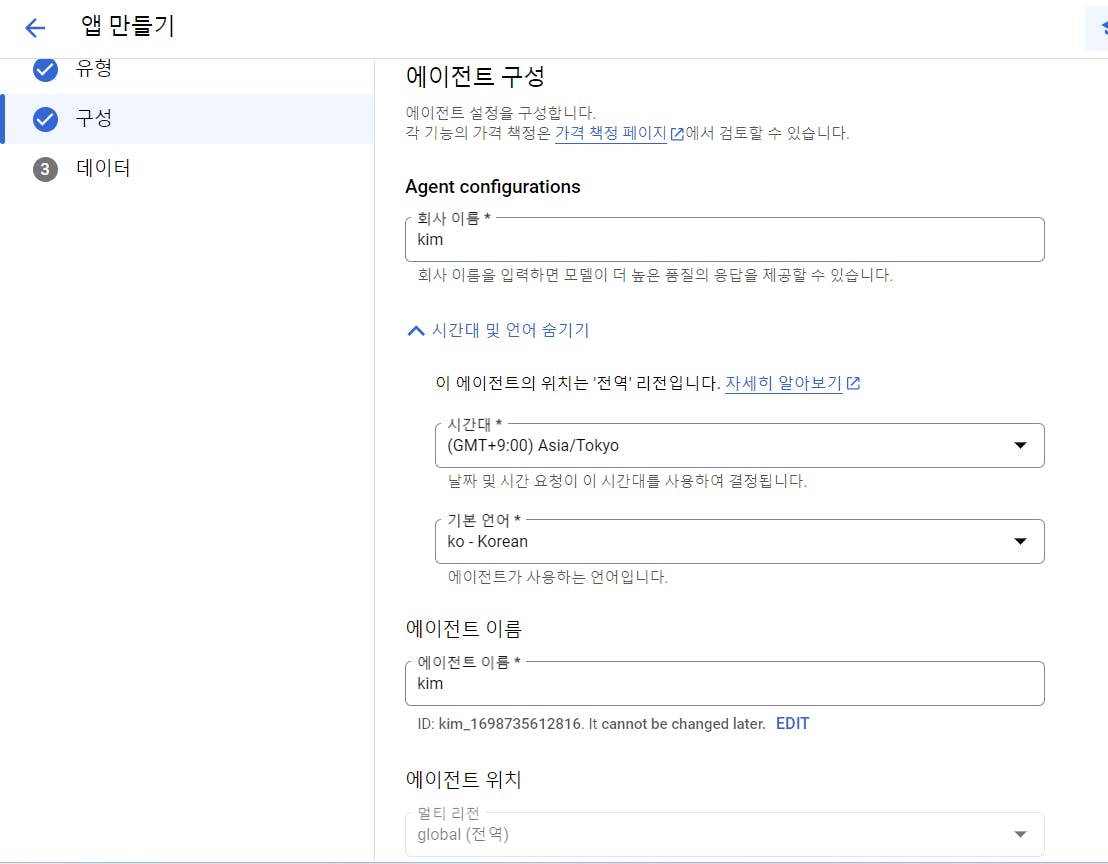Open the 멀티 리전 global dropdown

coord(724,834)
